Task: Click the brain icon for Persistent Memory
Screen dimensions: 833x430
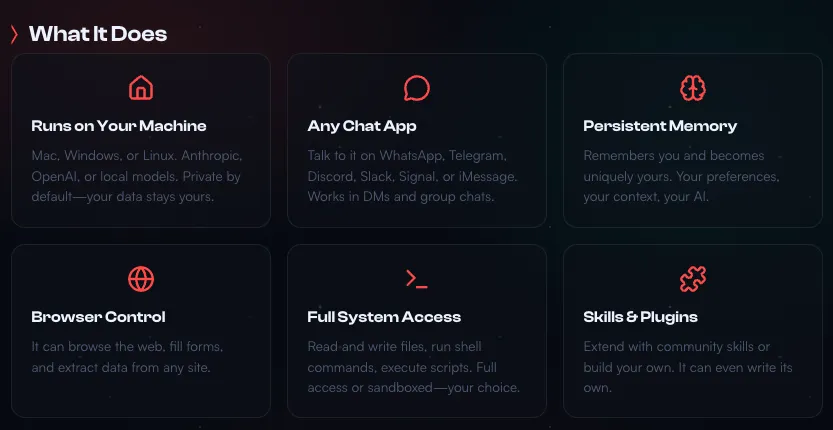Action: click(693, 88)
